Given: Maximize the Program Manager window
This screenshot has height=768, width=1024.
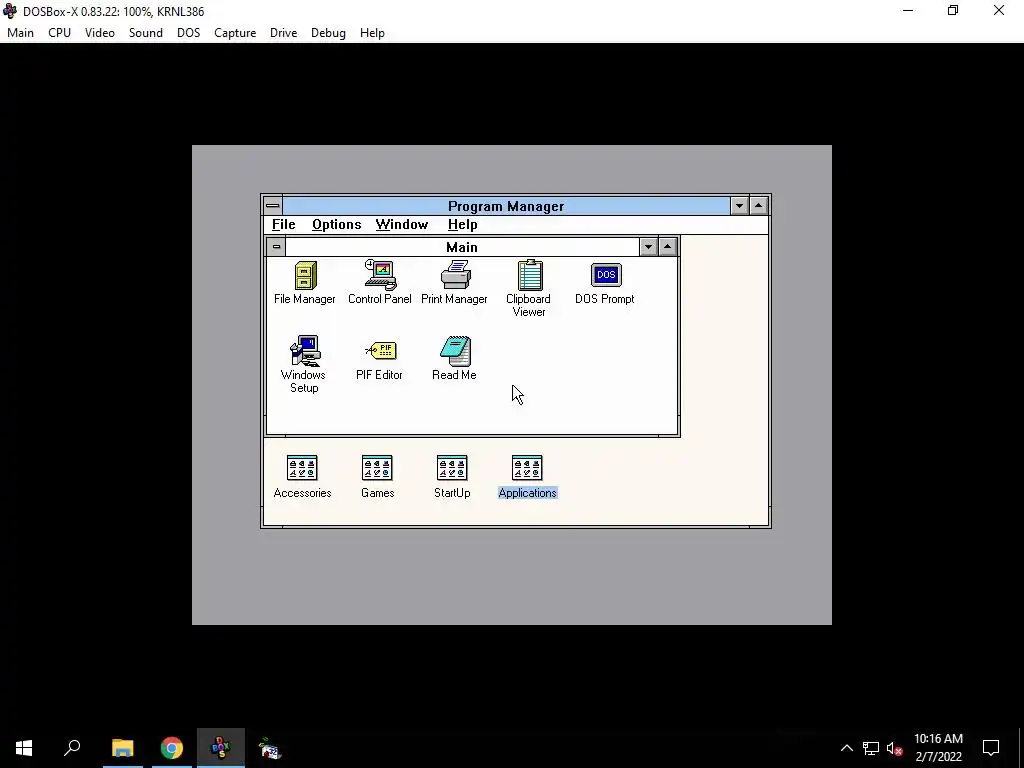Looking at the screenshot, I should [x=758, y=206].
